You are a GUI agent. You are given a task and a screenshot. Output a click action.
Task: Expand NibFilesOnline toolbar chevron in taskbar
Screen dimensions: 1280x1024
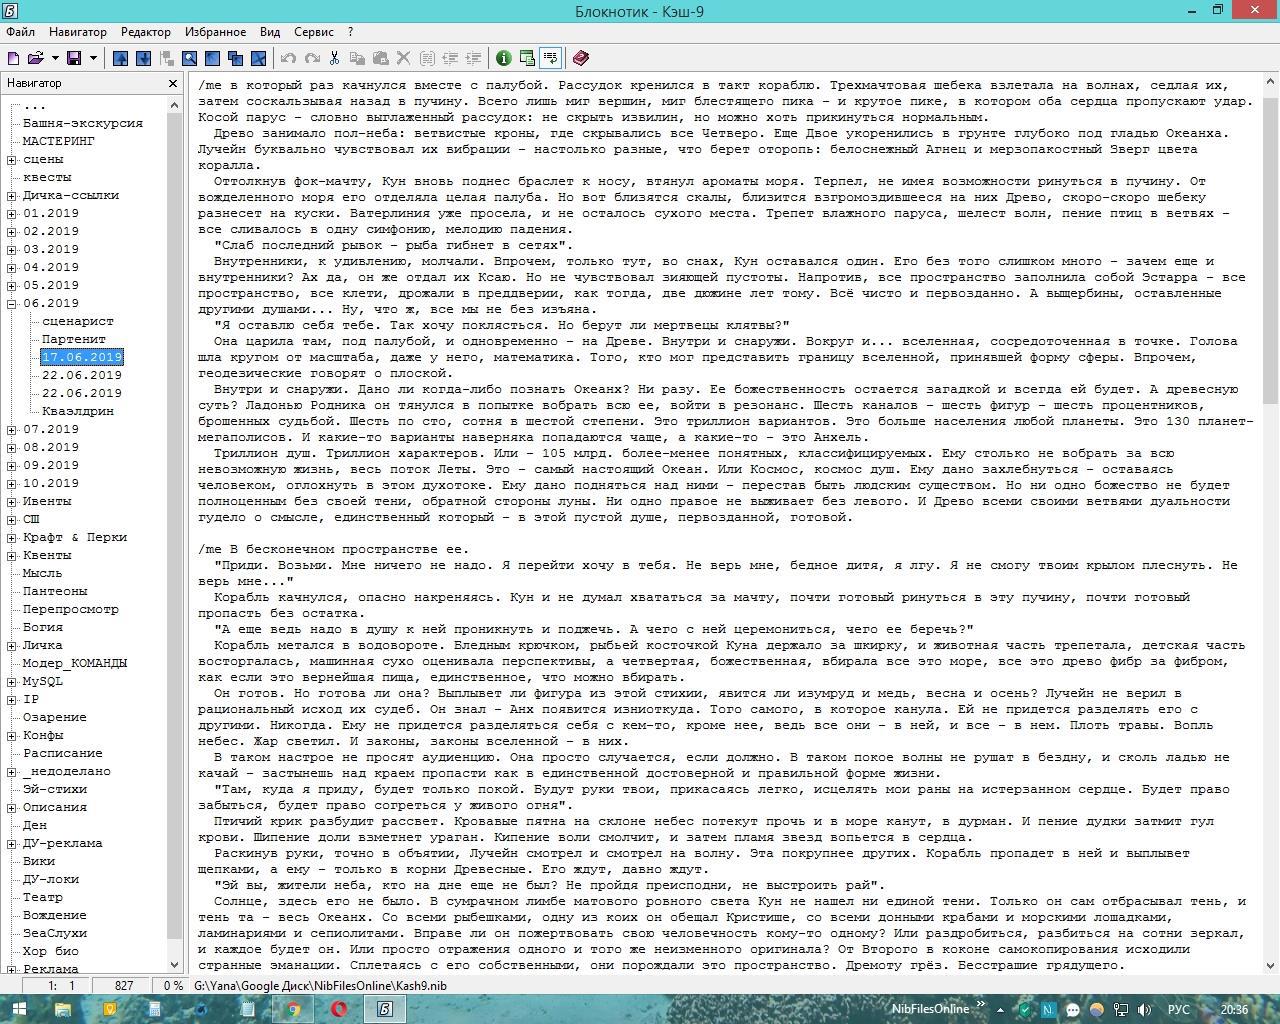pyautogui.click(x=981, y=1006)
